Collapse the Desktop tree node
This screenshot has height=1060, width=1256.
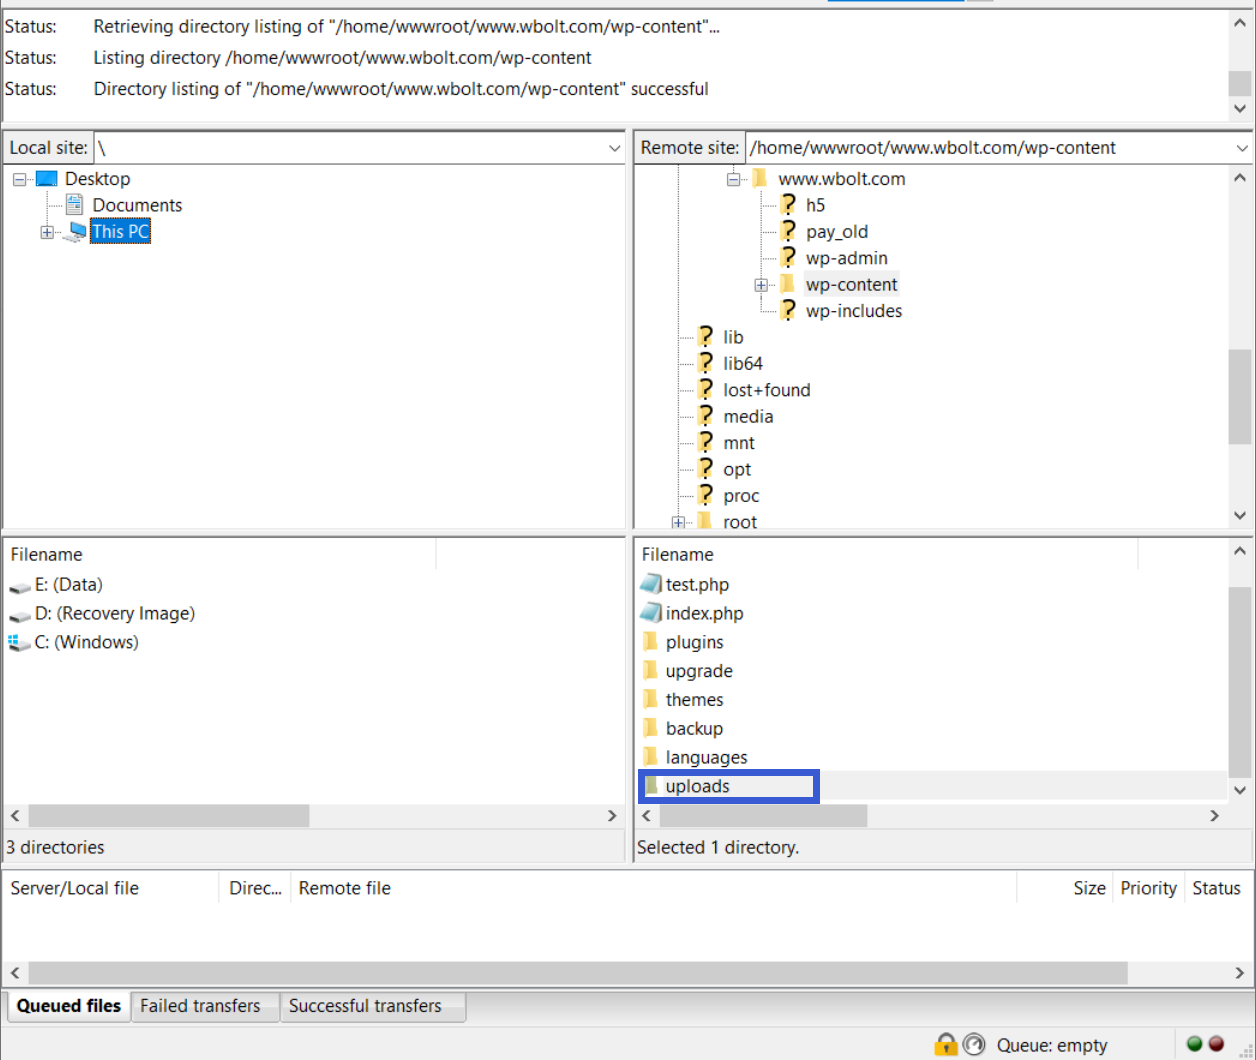click(x=20, y=179)
